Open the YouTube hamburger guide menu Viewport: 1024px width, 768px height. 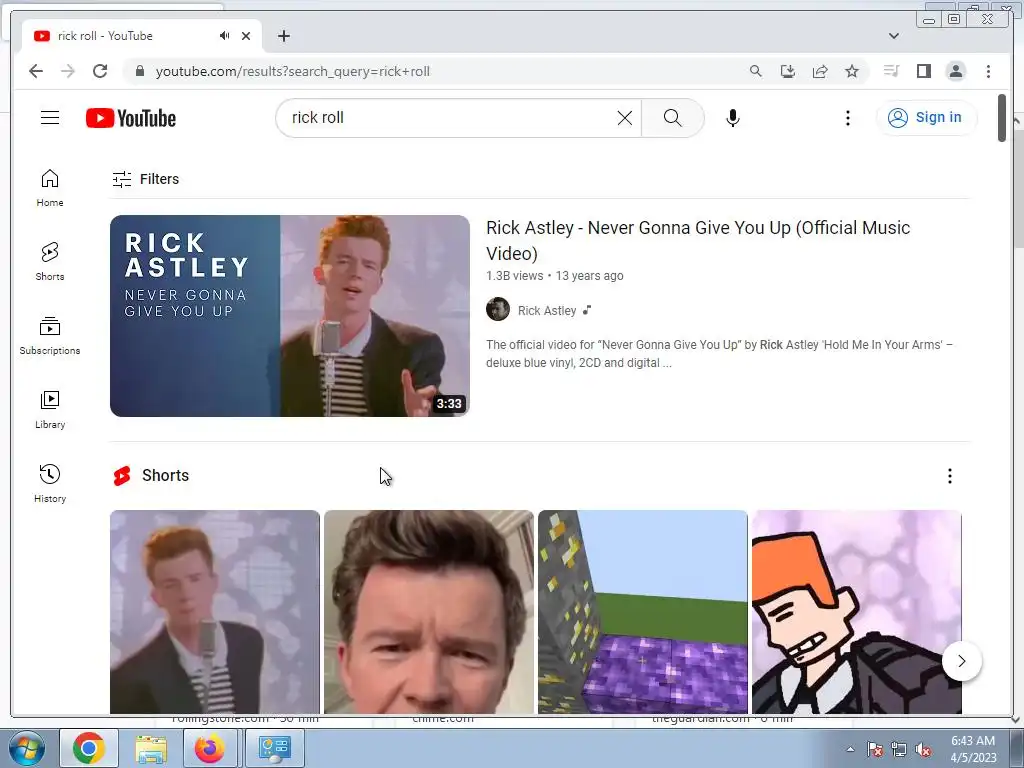(50, 118)
